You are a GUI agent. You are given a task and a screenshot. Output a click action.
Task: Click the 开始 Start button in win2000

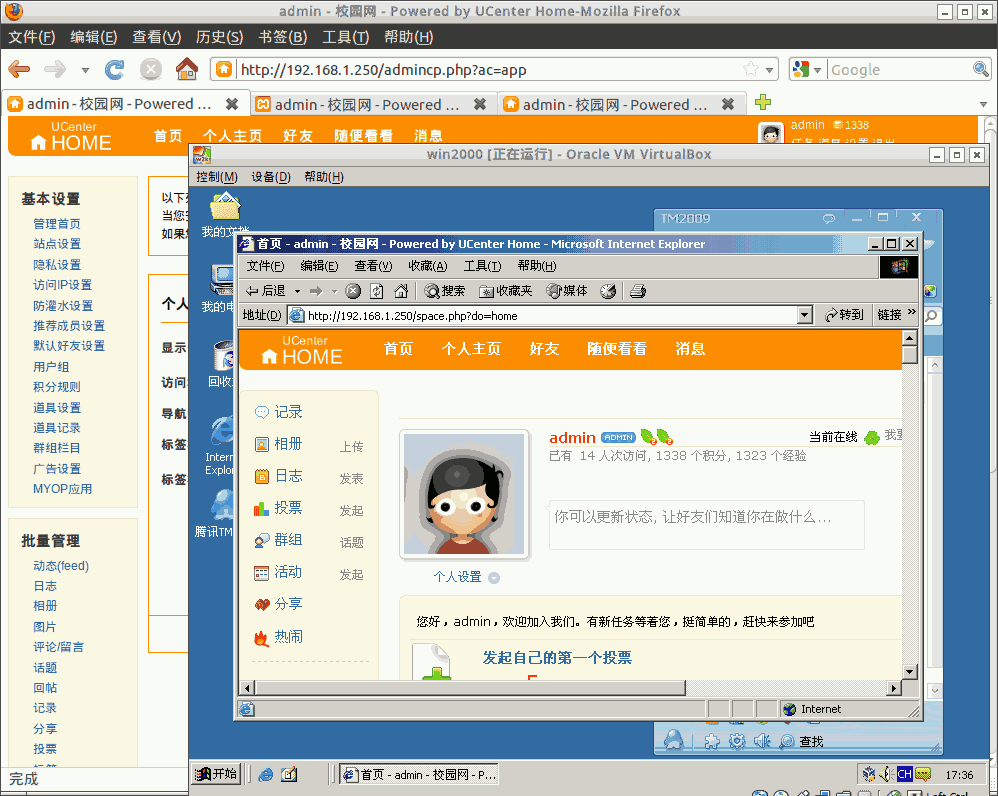click(x=217, y=774)
